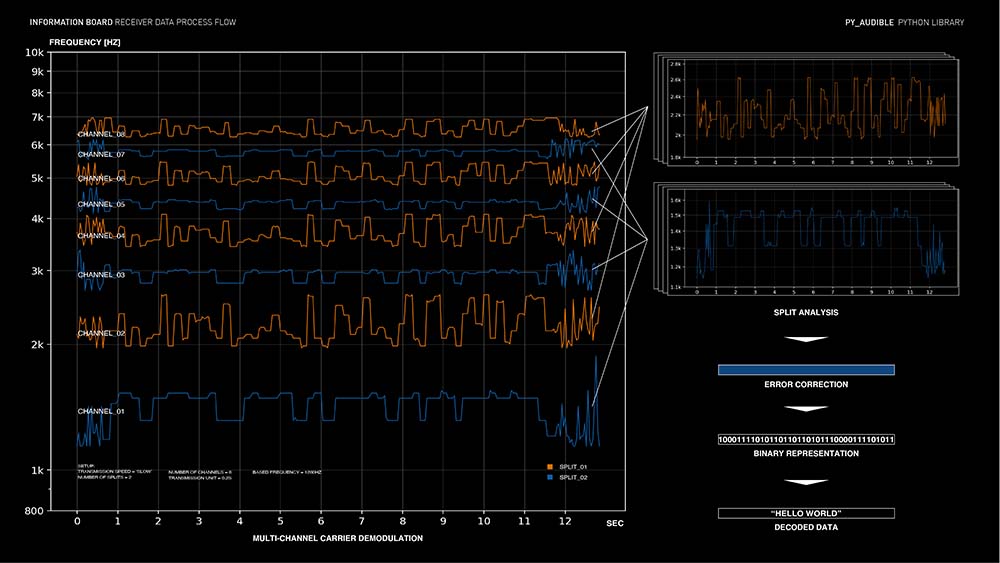The width and height of the screenshot is (1000, 563).
Task: Click the orange SPLIT_01 legend swatch
Action: coord(550,467)
